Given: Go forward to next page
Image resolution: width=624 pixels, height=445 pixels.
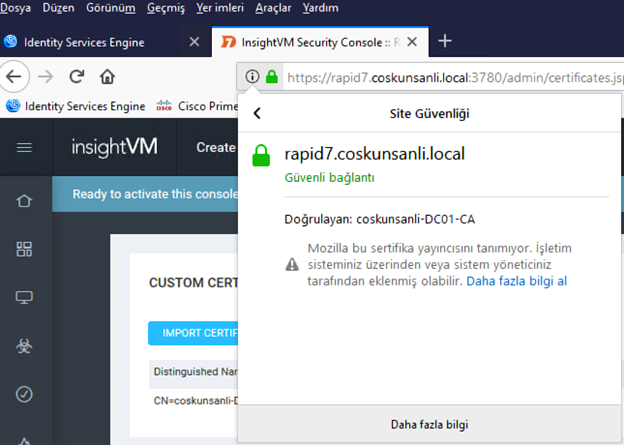Looking at the screenshot, I should point(45,76).
